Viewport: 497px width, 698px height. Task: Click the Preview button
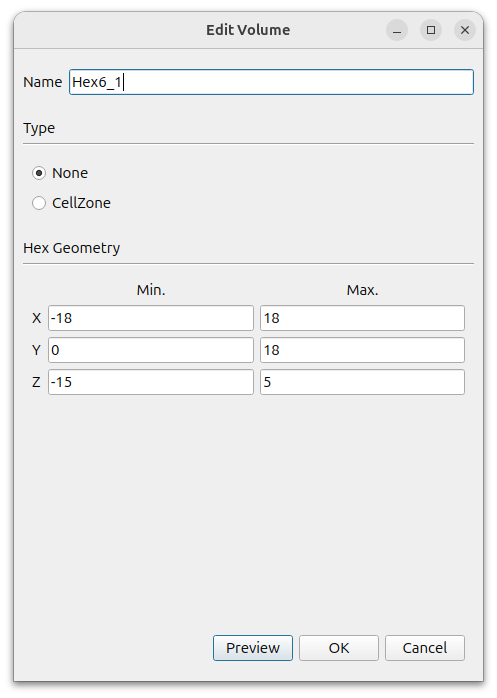pos(253,648)
